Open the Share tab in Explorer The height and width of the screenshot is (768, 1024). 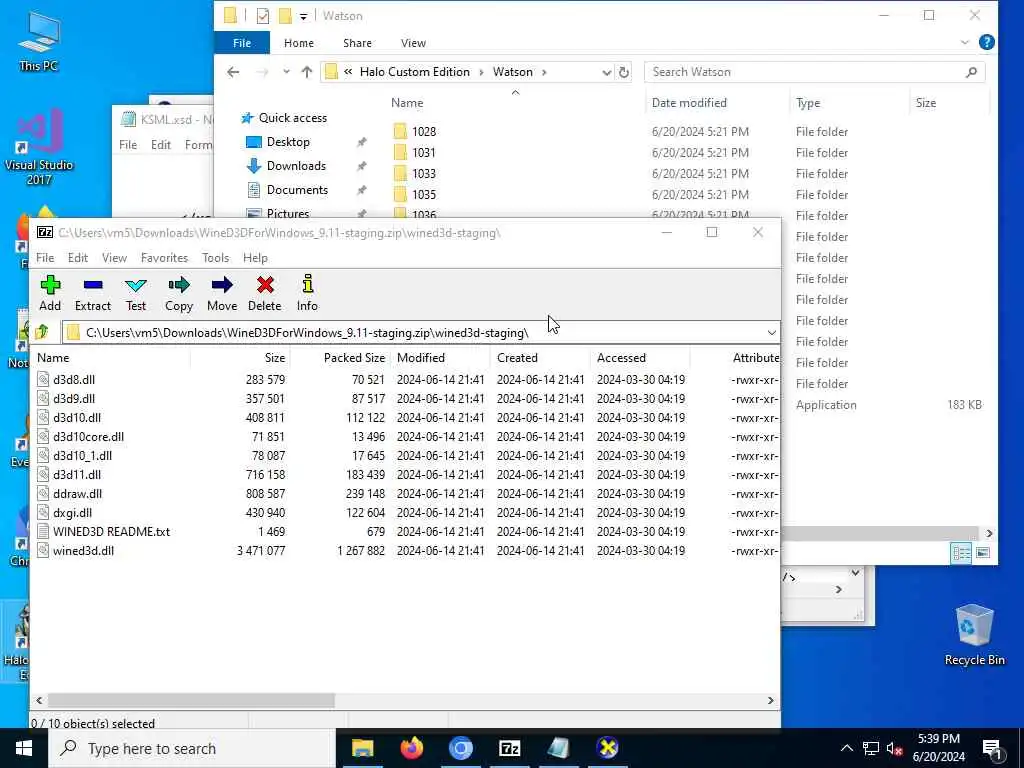(357, 43)
